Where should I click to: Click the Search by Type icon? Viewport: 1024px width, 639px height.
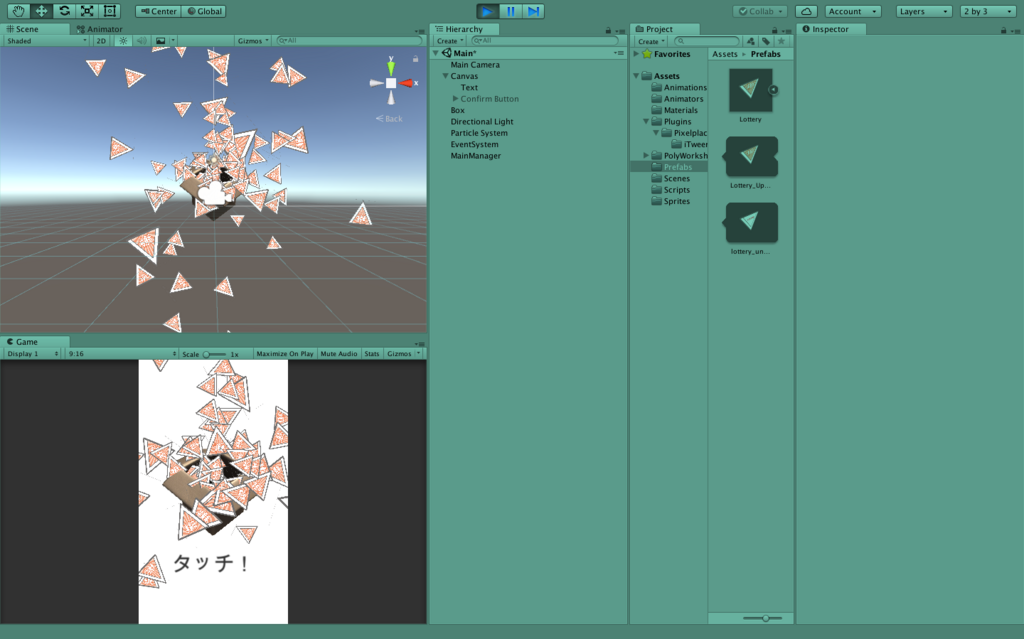click(751, 41)
